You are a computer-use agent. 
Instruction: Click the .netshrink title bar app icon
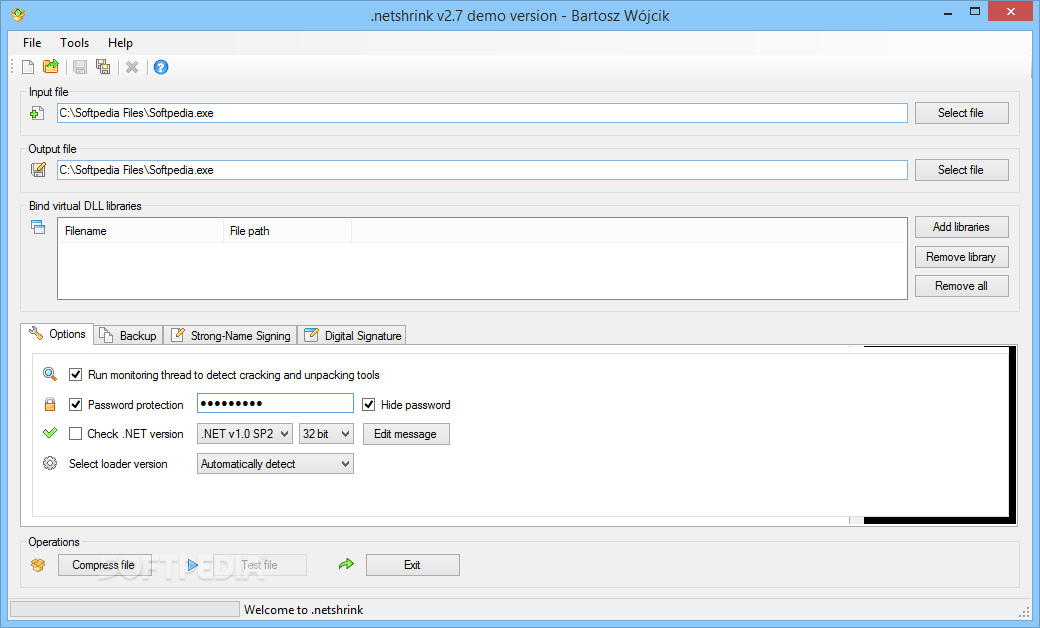pos(18,14)
